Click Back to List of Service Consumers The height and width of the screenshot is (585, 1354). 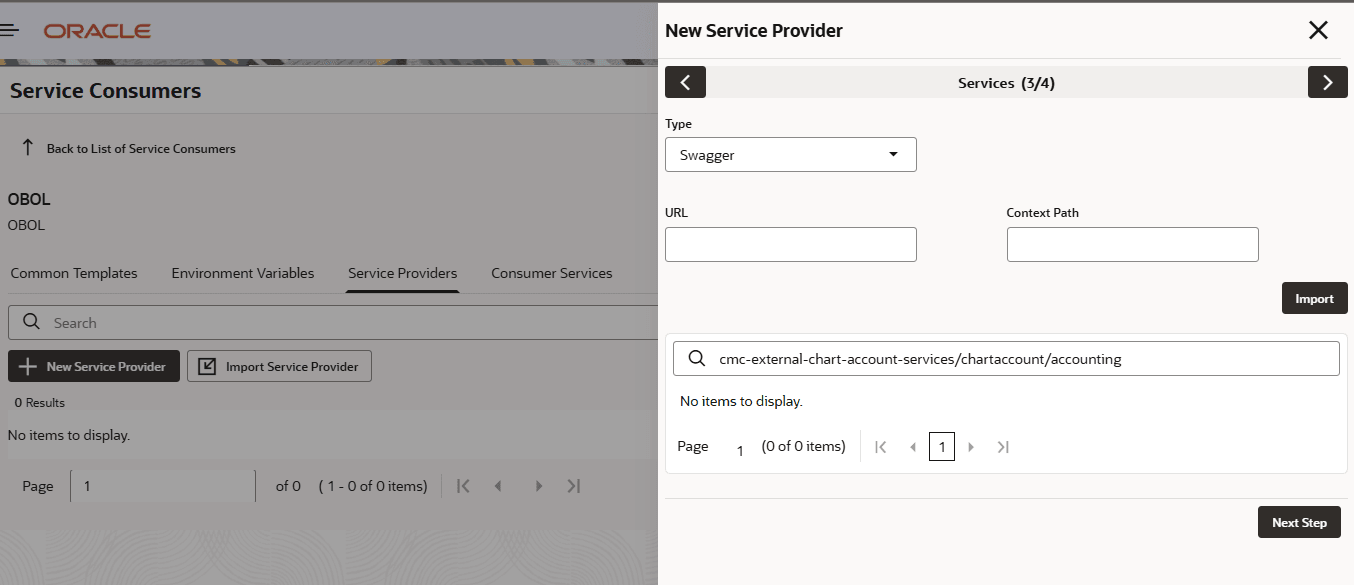click(141, 148)
